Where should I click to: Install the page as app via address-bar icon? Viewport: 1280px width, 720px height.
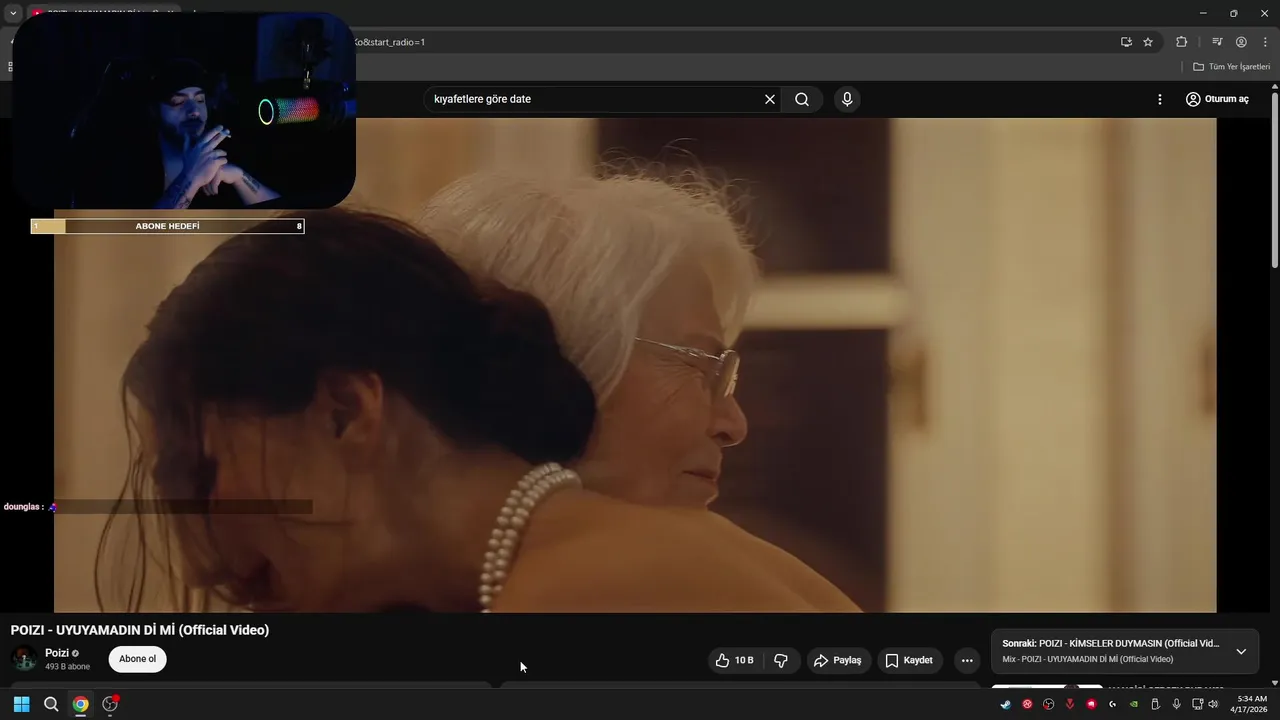pos(1126,42)
